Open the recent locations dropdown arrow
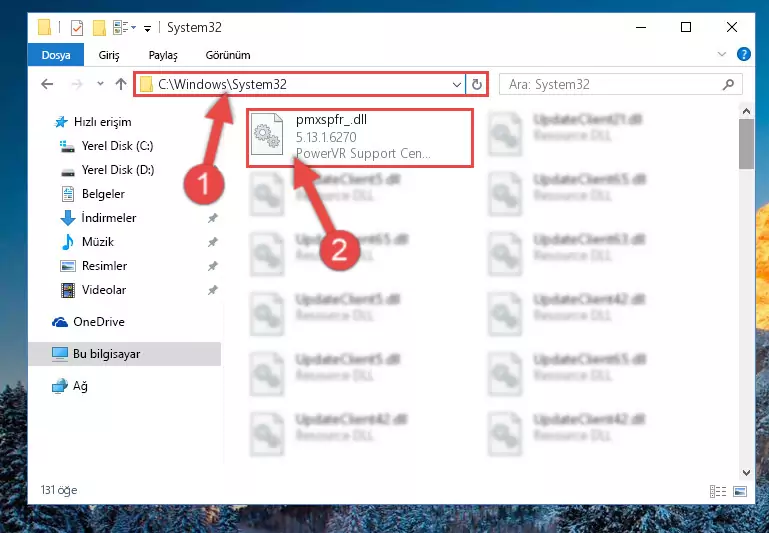The image size is (769, 533). (x=100, y=84)
